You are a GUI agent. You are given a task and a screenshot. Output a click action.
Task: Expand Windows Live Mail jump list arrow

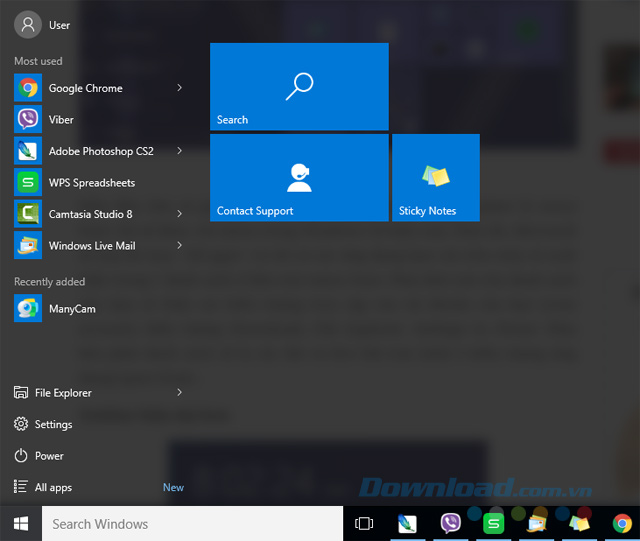pos(179,245)
